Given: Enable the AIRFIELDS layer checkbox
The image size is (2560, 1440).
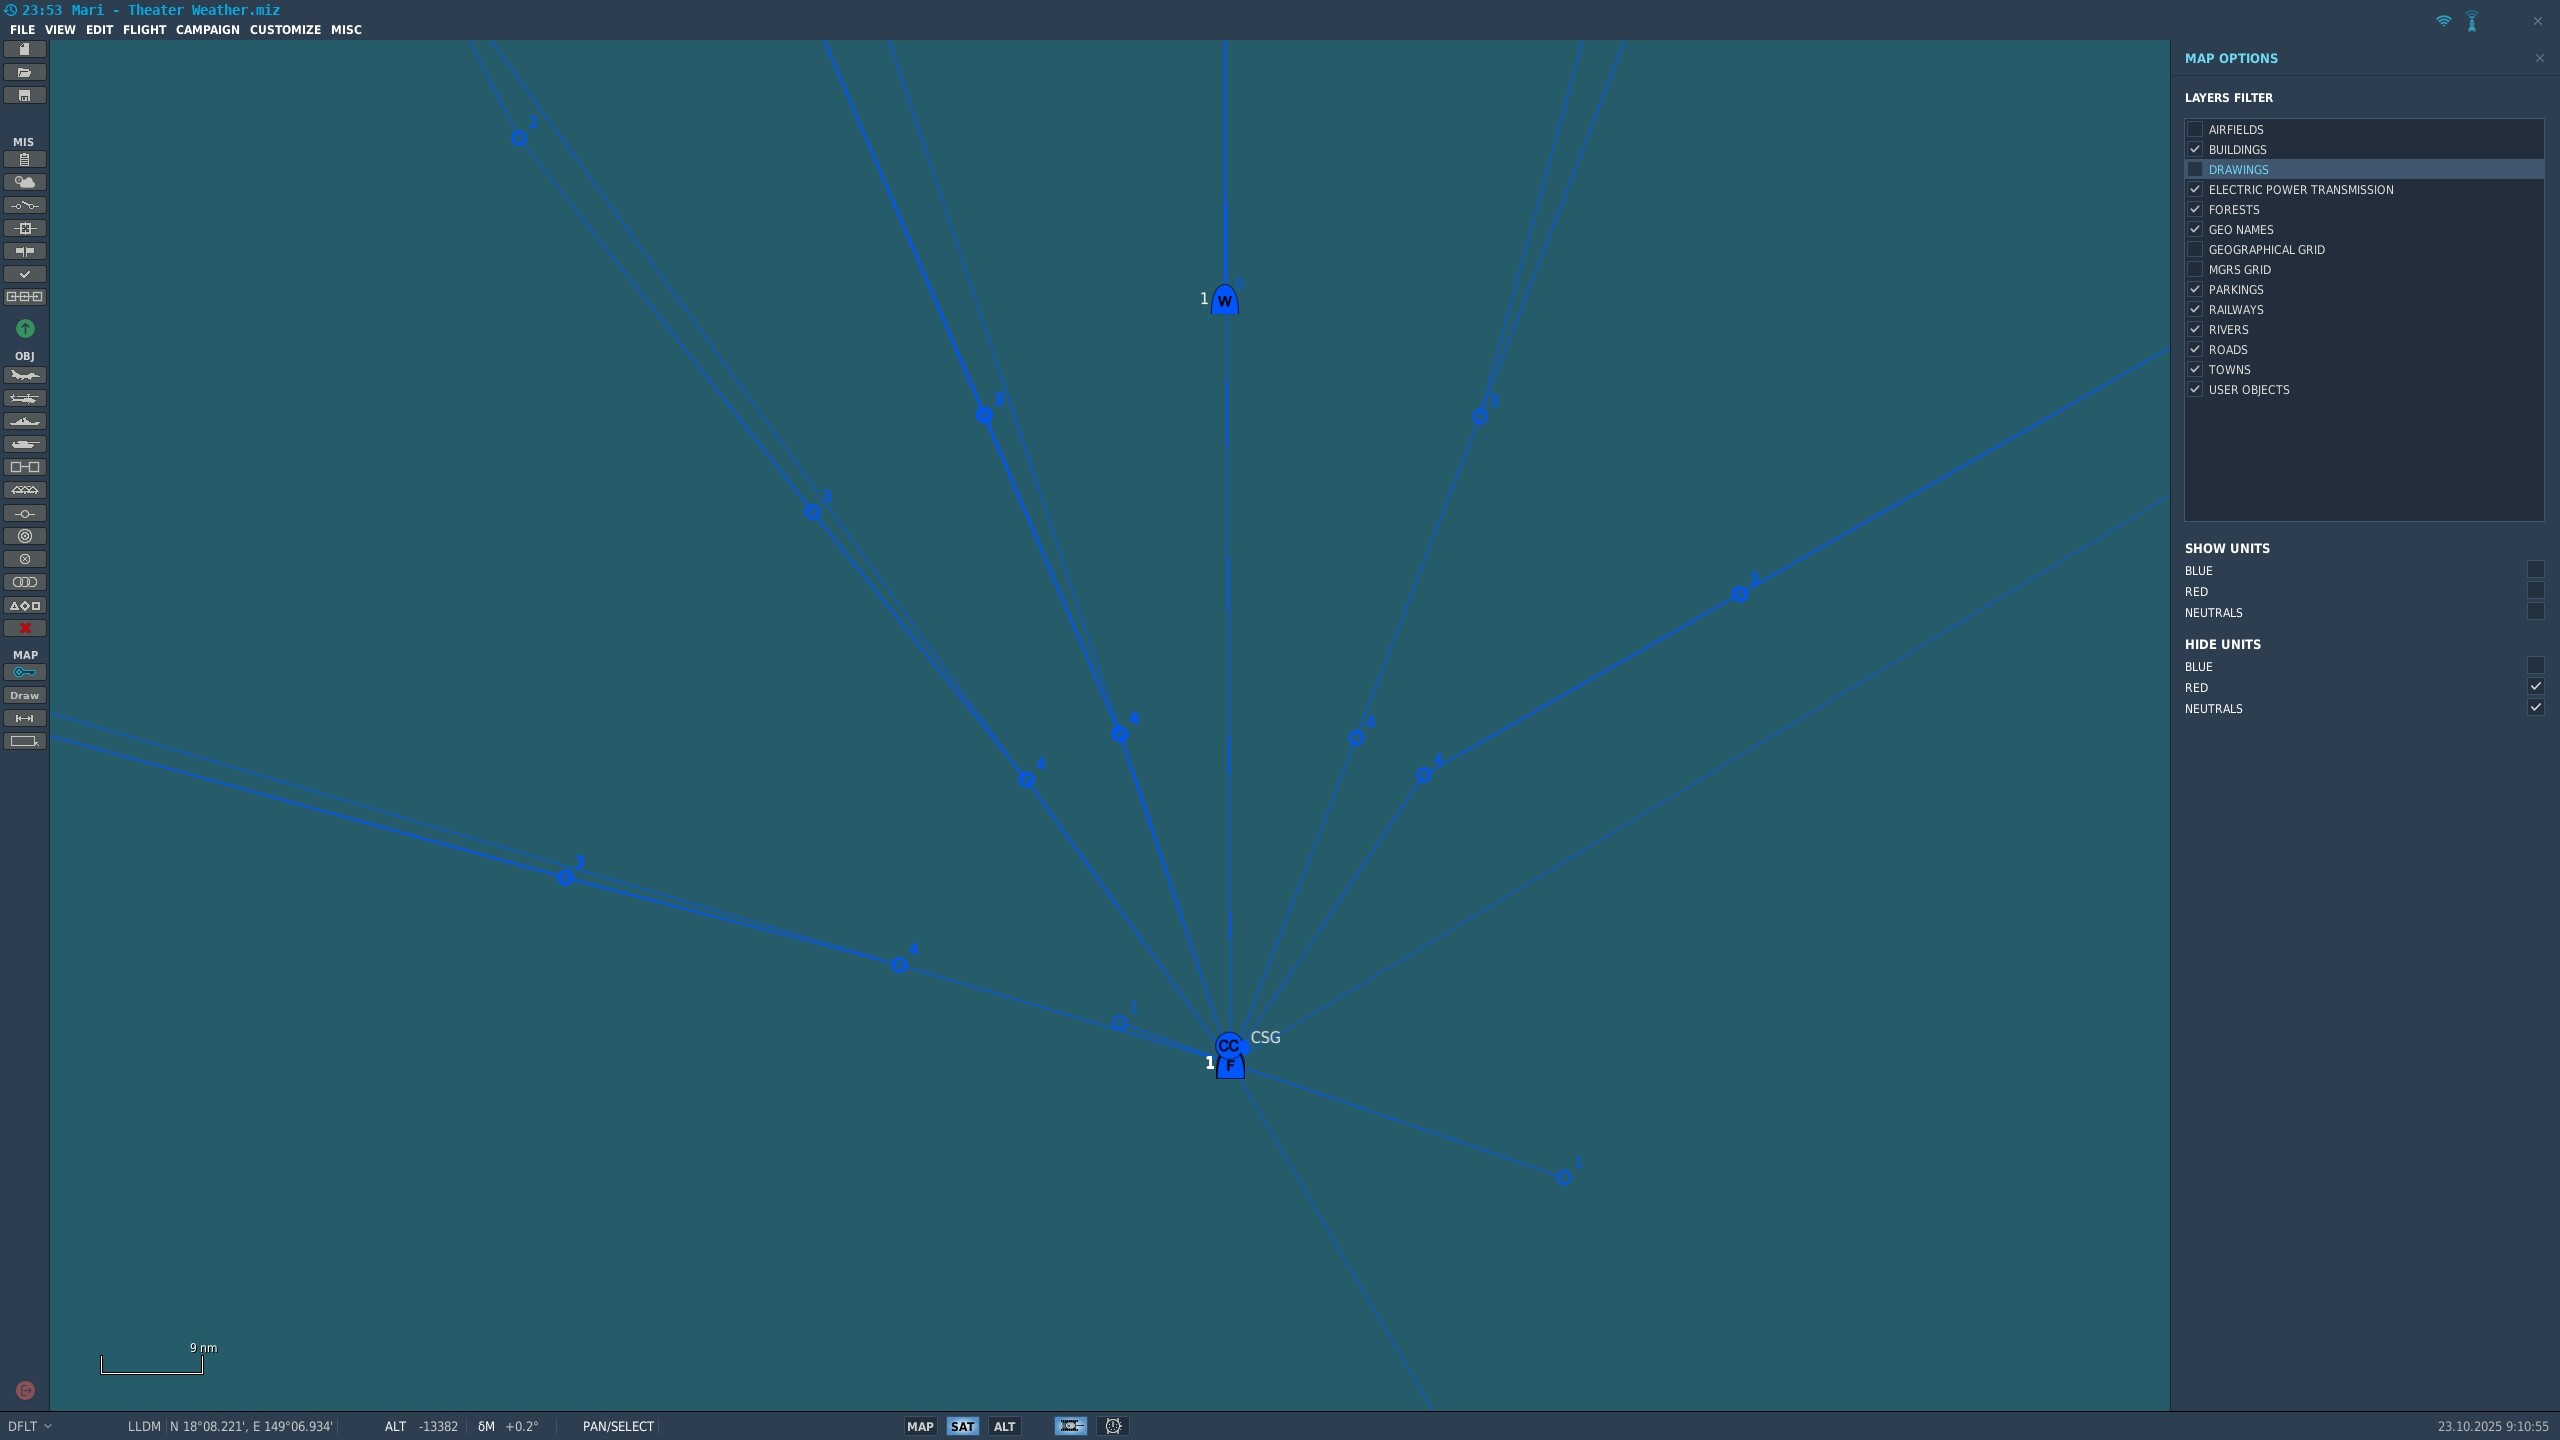Looking at the screenshot, I should pos(2195,129).
